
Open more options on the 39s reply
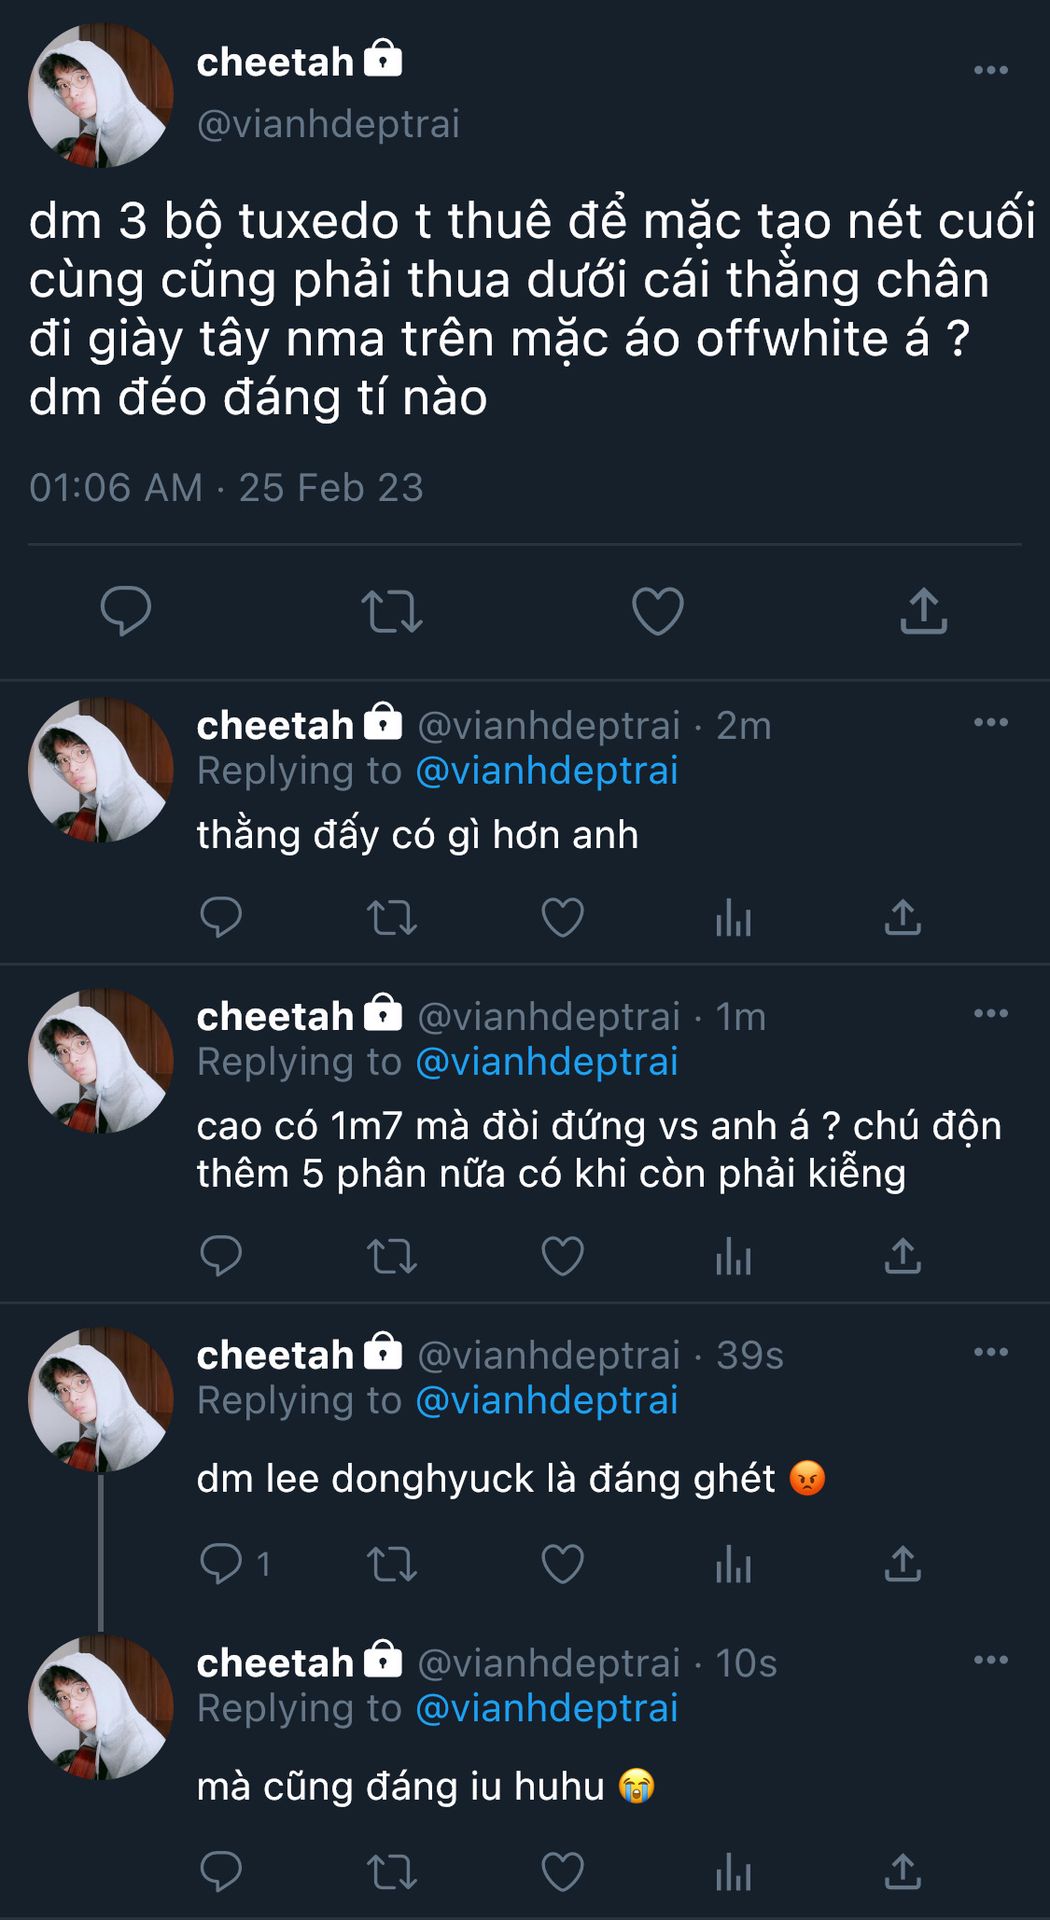(x=990, y=1352)
